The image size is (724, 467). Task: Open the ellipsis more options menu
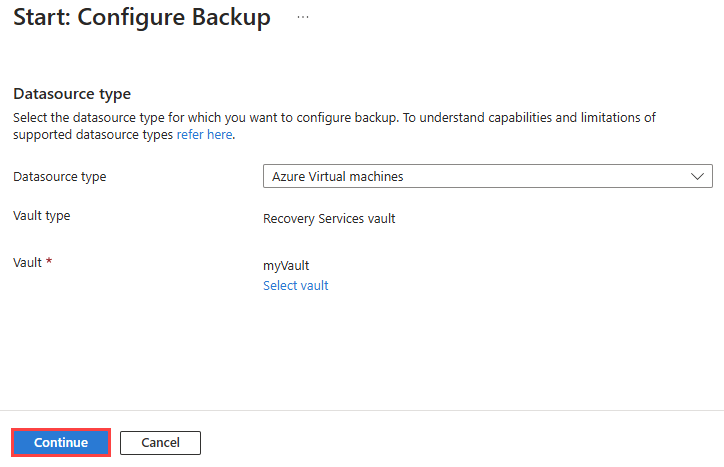coord(303,19)
